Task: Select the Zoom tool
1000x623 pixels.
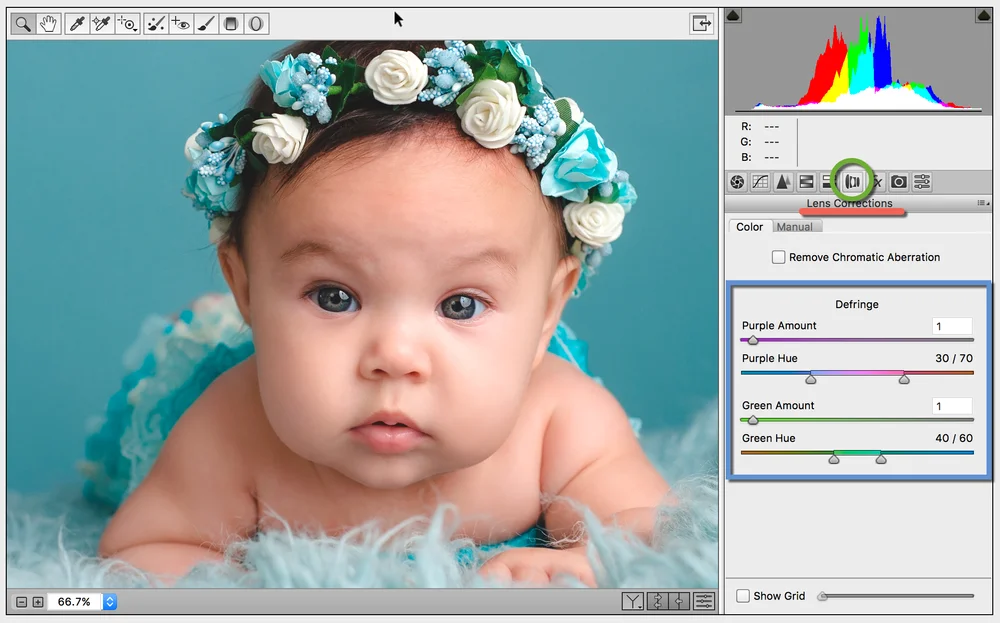Action: [23, 23]
